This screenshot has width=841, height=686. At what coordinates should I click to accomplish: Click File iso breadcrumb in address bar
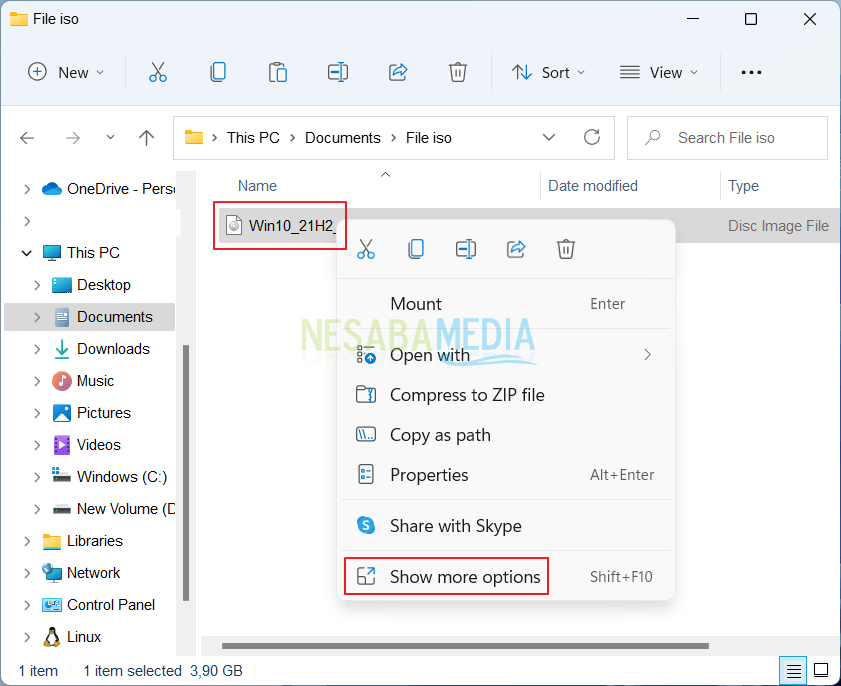coord(429,138)
